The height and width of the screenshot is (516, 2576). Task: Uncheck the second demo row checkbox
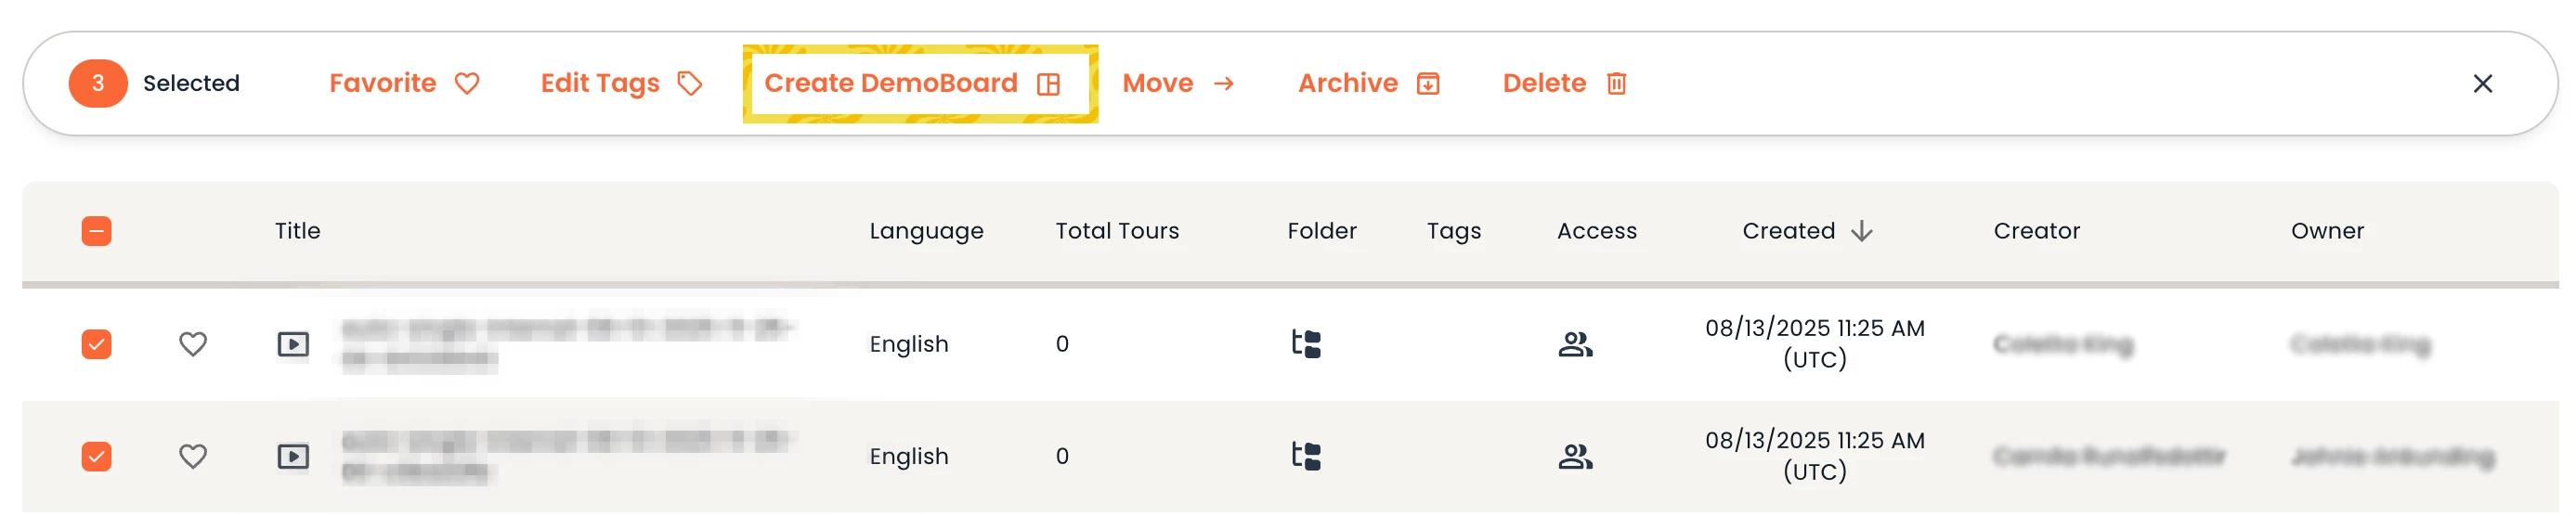[96, 456]
